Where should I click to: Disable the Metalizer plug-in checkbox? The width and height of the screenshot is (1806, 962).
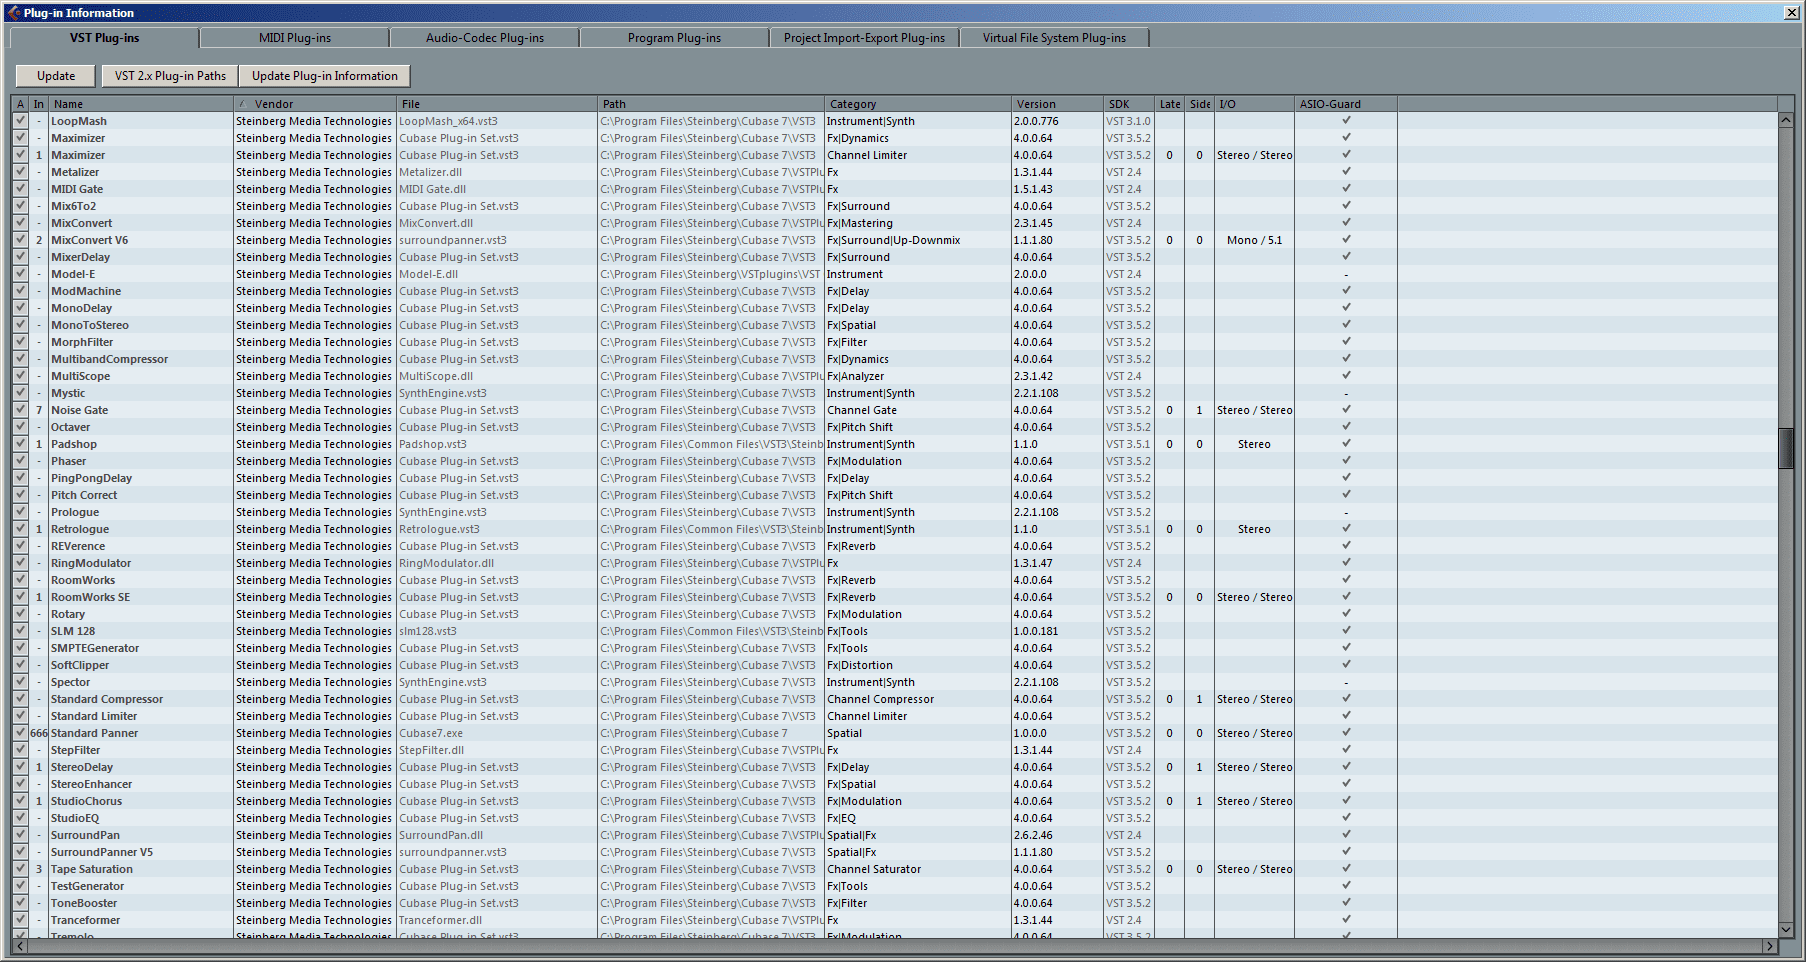click(20, 172)
